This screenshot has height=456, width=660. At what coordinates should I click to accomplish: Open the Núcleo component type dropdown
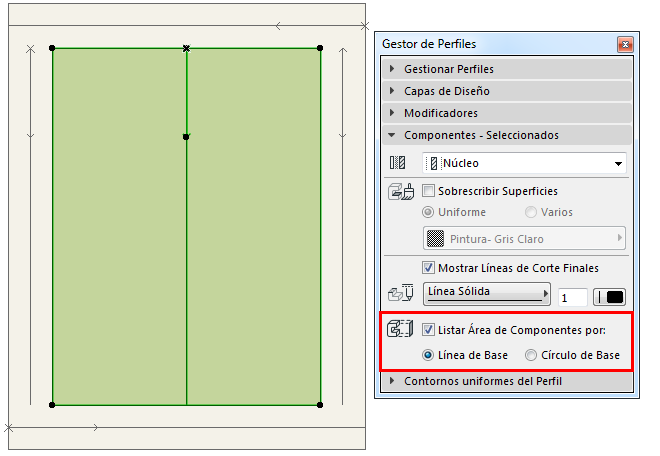[x=524, y=163]
